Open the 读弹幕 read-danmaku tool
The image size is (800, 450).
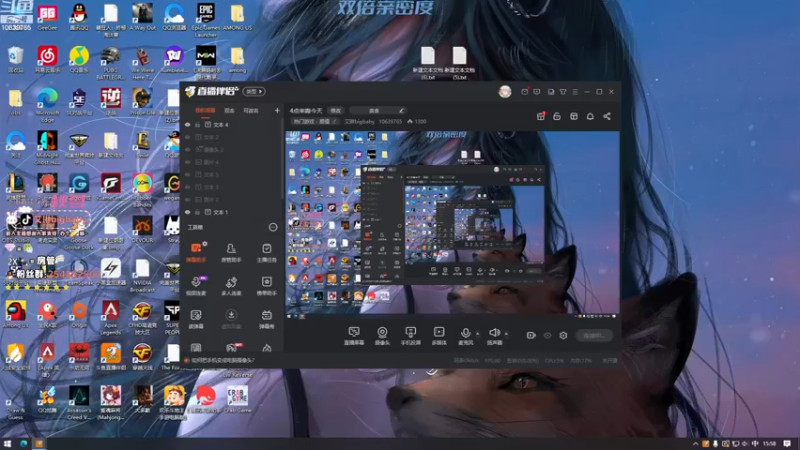196,319
